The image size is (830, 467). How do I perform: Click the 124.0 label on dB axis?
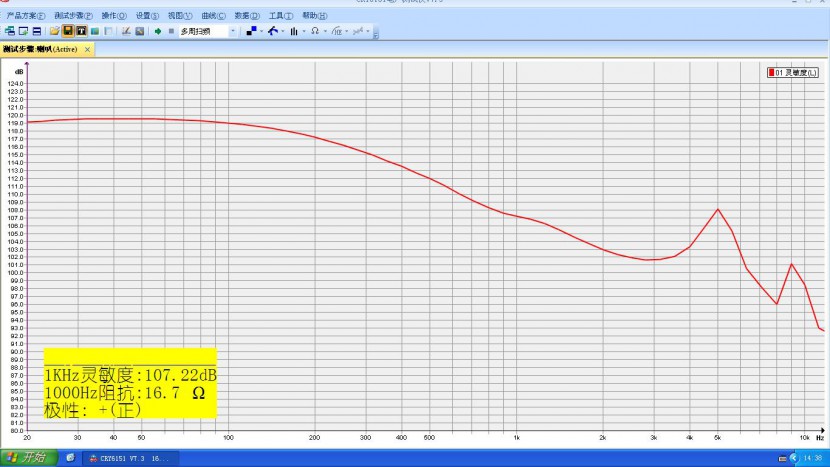tap(15, 84)
